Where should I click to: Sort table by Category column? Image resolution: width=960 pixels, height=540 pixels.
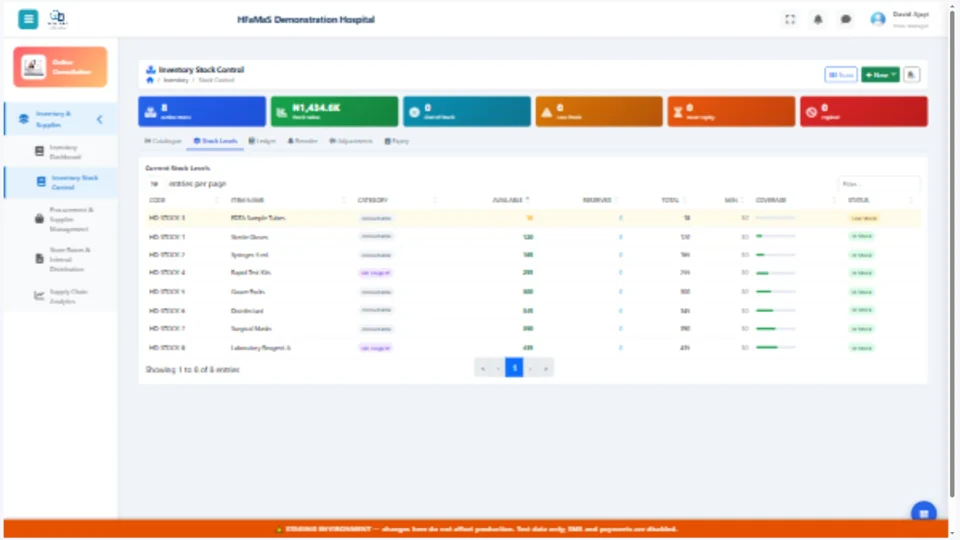click(x=397, y=200)
